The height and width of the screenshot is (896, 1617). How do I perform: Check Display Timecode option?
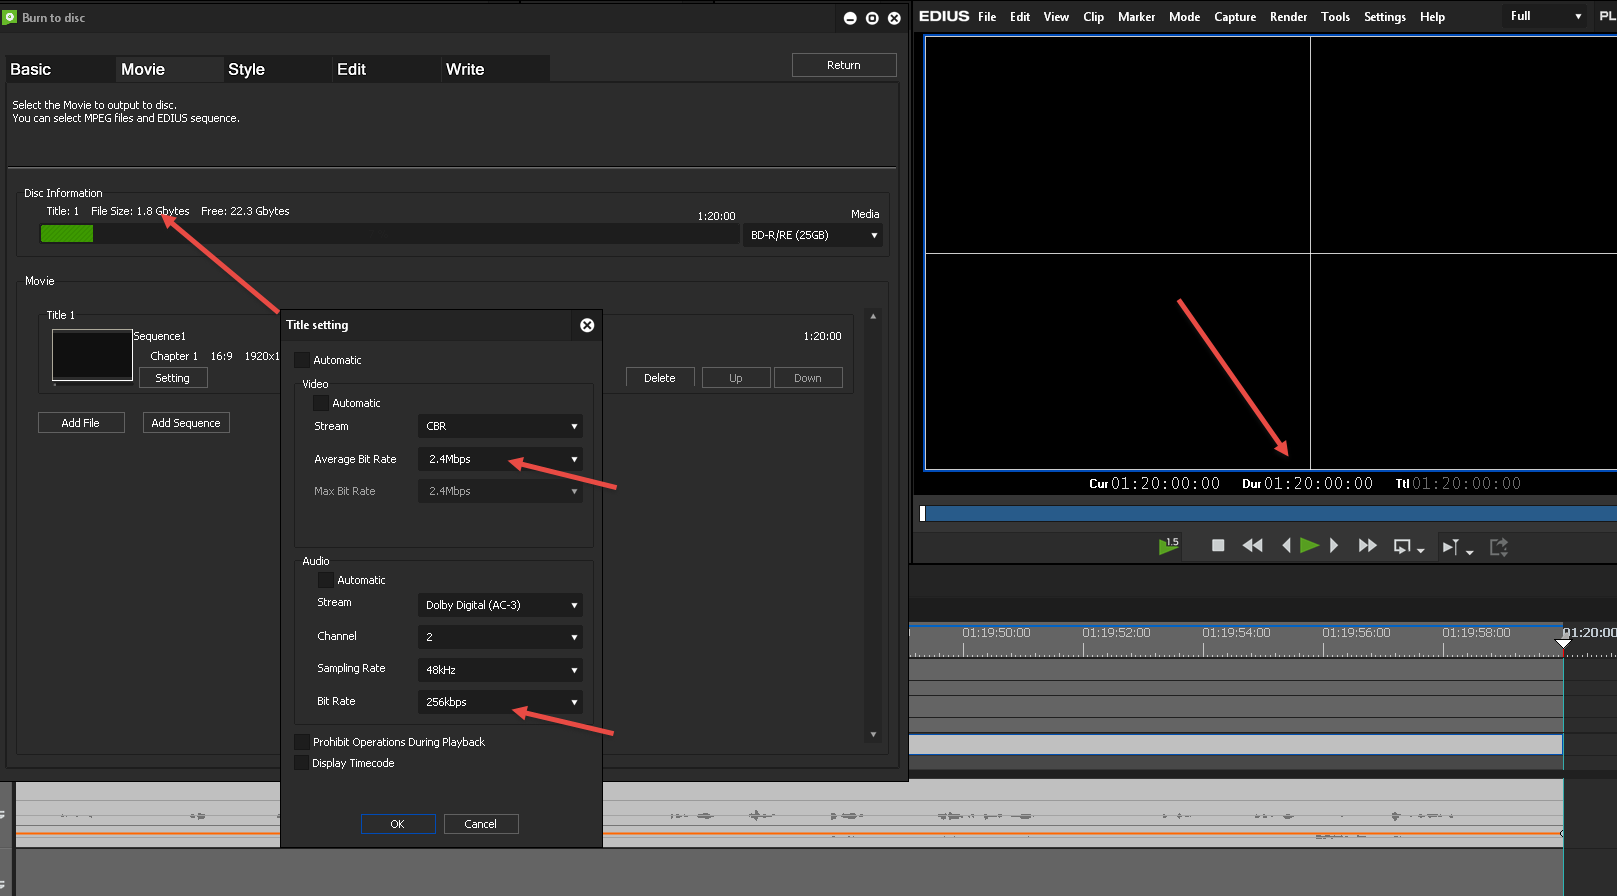point(301,763)
